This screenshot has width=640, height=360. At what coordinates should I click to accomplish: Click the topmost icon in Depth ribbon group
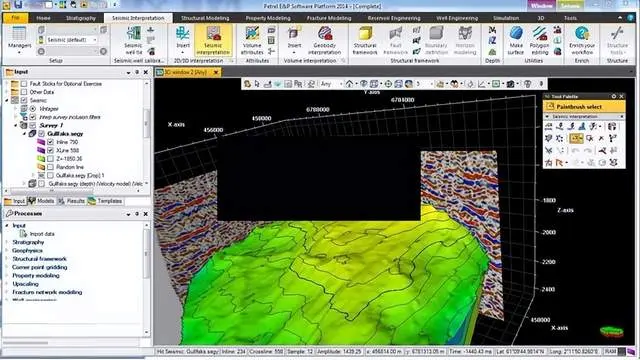tap(492, 30)
